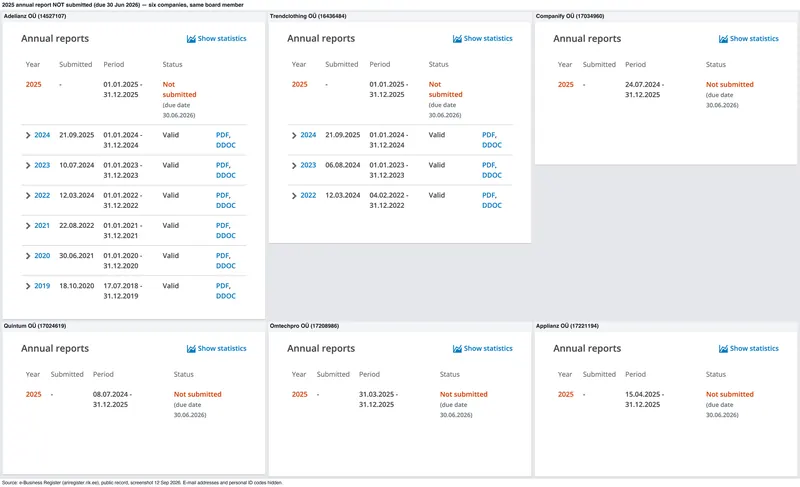Download the 2021 DDOC file for Adelianz OÜ

pos(226,236)
